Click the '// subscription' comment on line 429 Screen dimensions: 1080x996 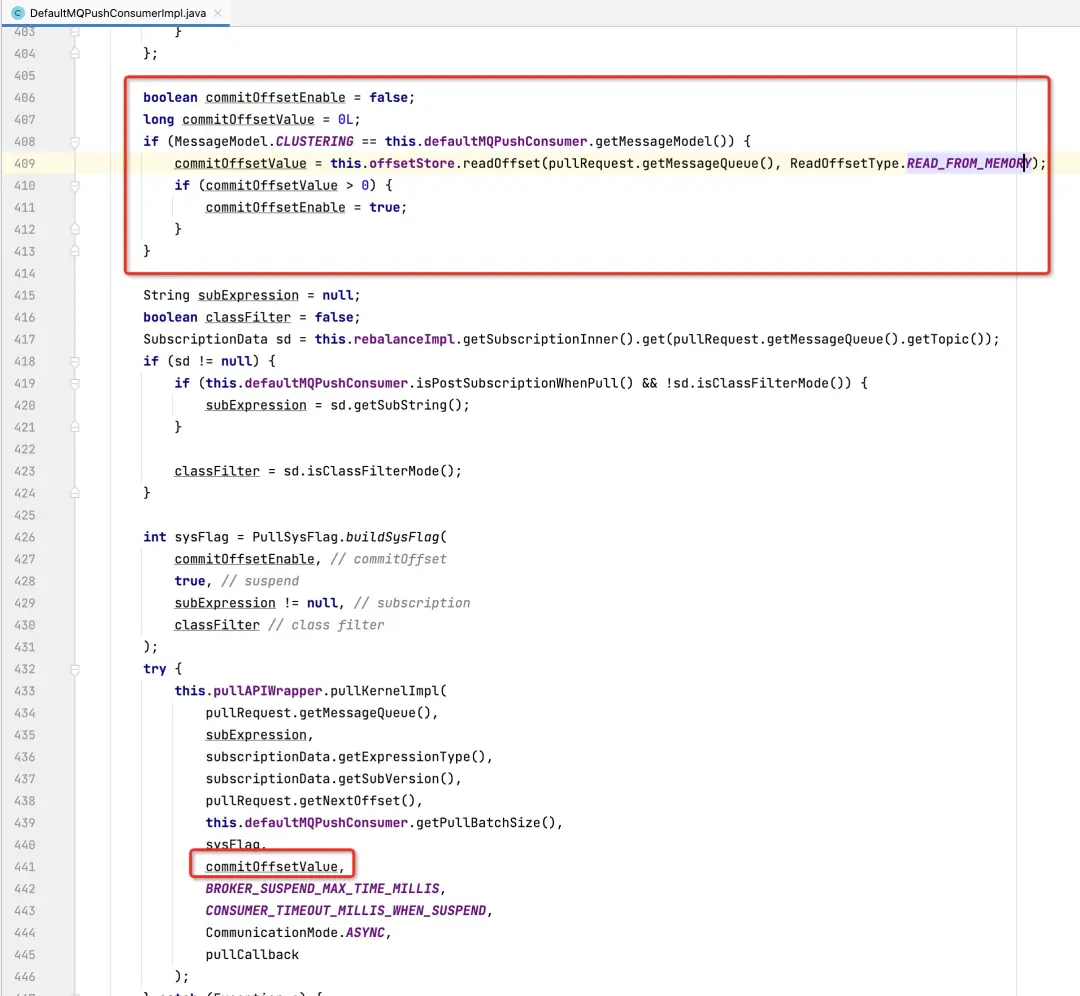[412, 603]
